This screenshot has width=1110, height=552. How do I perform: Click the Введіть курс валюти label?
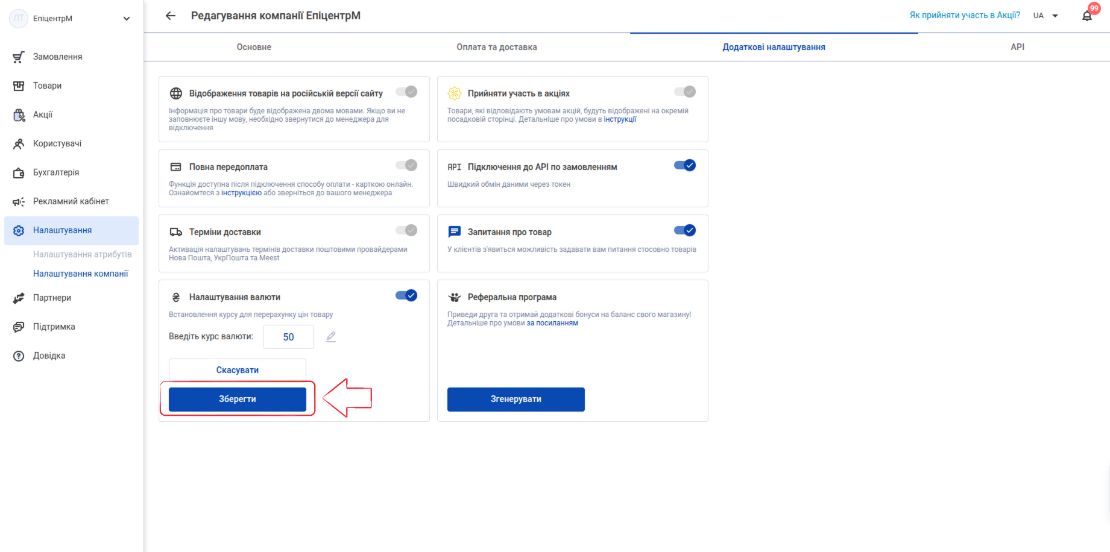(x=211, y=336)
